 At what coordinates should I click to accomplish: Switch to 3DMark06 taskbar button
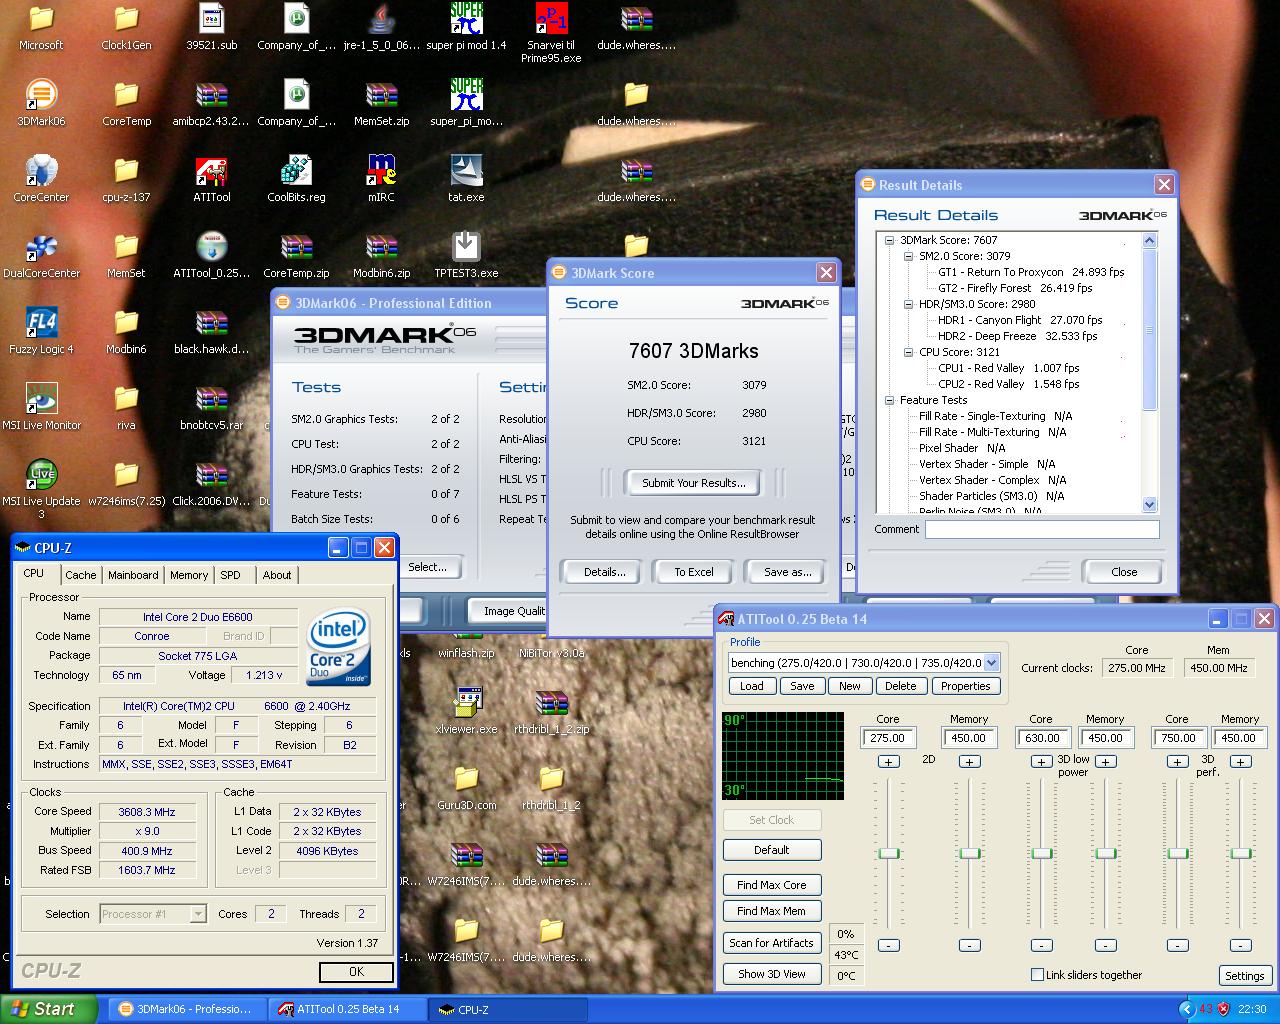pyautogui.click(x=187, y=1009)
